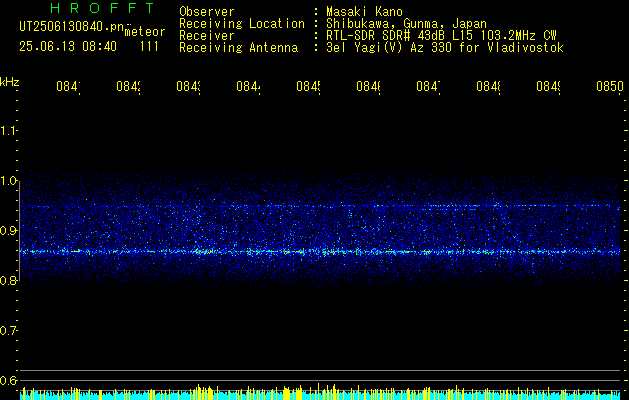Click the 1.0 kHz axis label
The width and height of the screenshot is (629, 400).
click(x=8, y=181)
